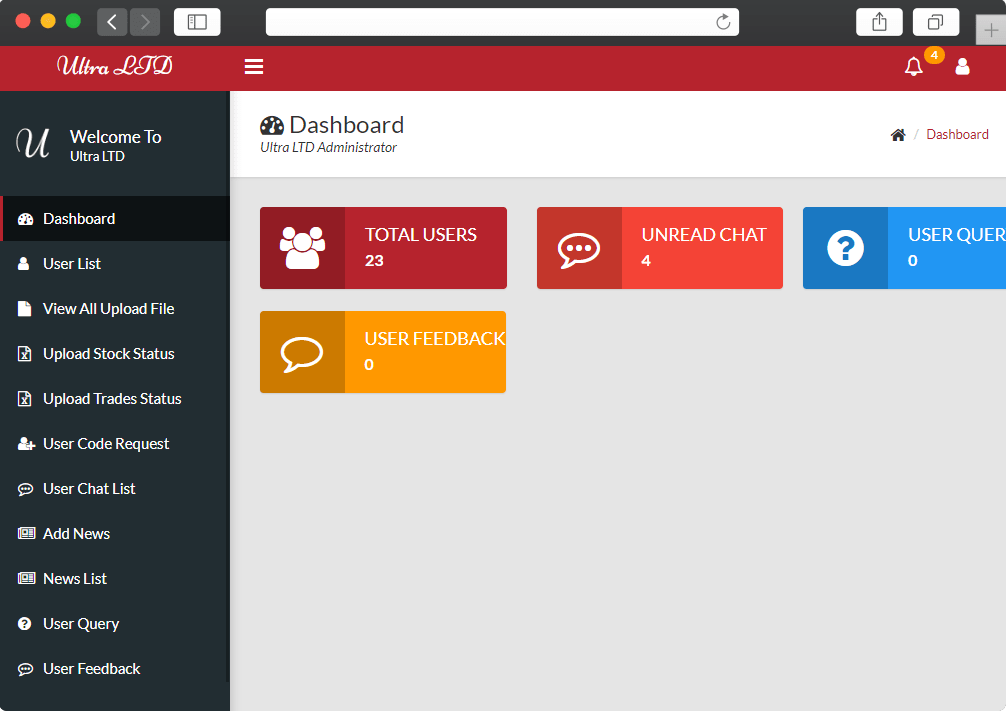
Task: Click the Total Users group icon
Action: point(302,248)
